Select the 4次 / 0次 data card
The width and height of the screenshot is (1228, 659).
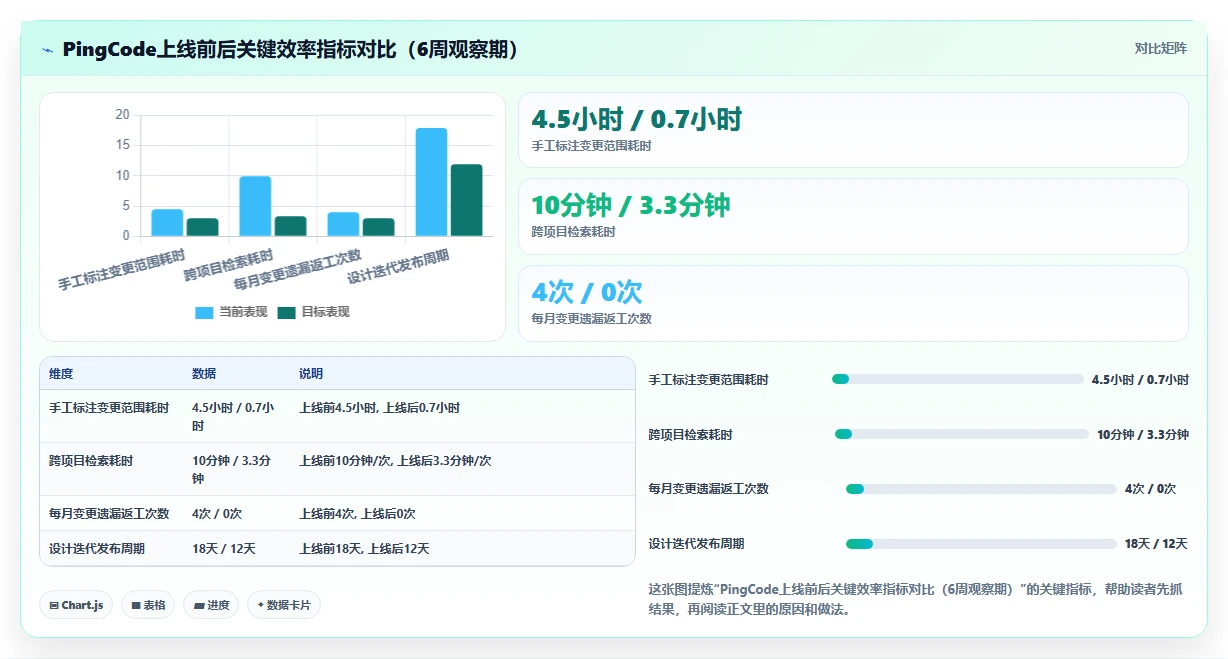coord(853,303)
